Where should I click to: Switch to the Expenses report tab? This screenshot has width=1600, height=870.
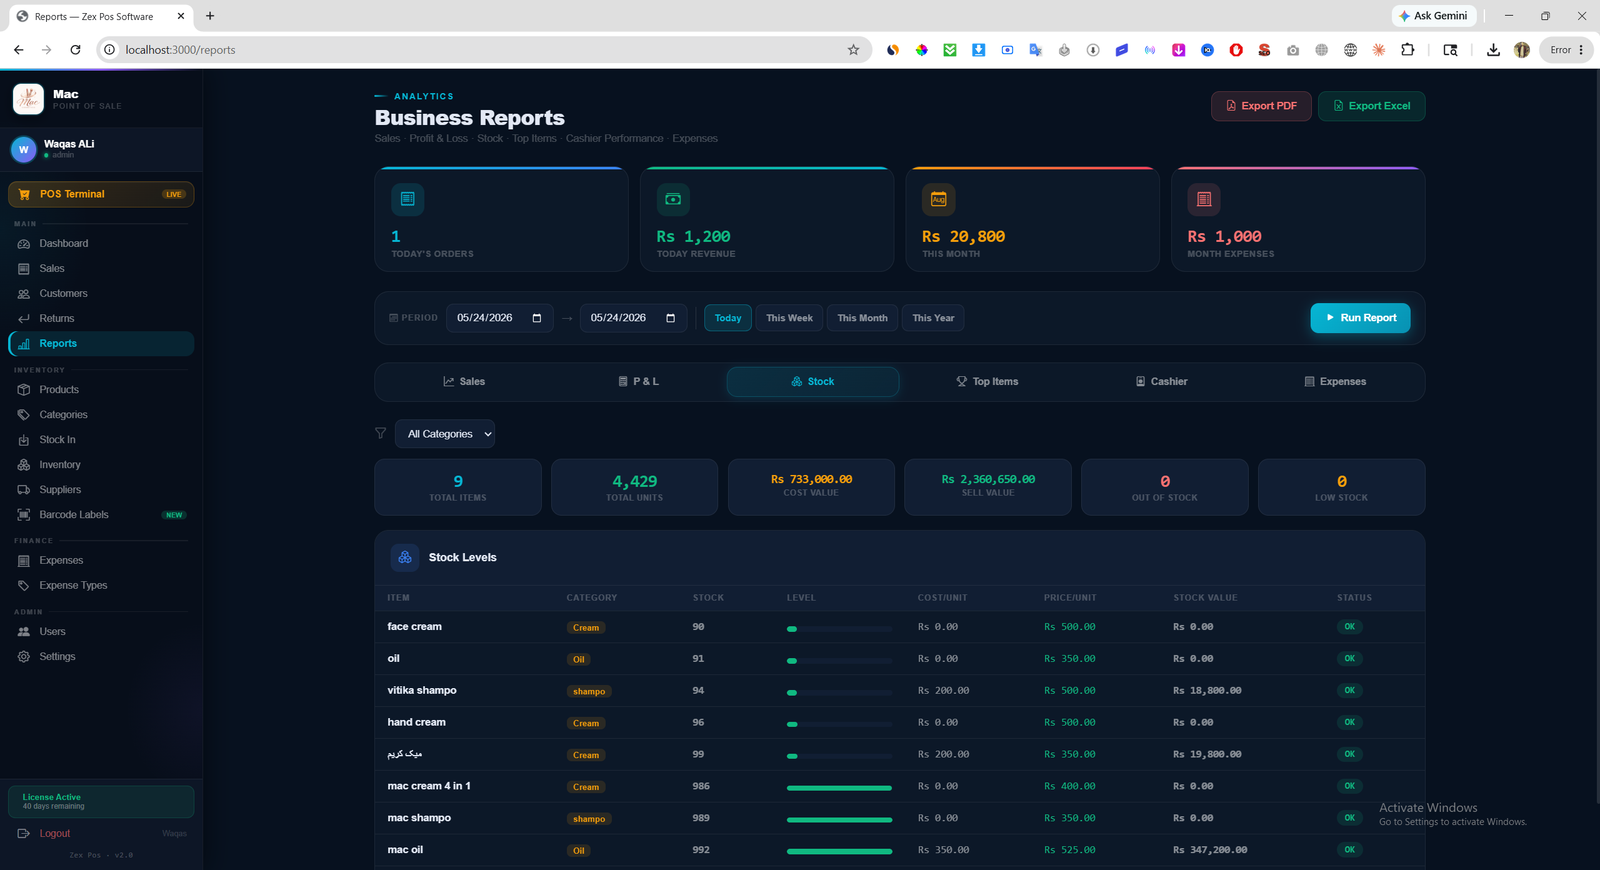[x=1335, y=381]
